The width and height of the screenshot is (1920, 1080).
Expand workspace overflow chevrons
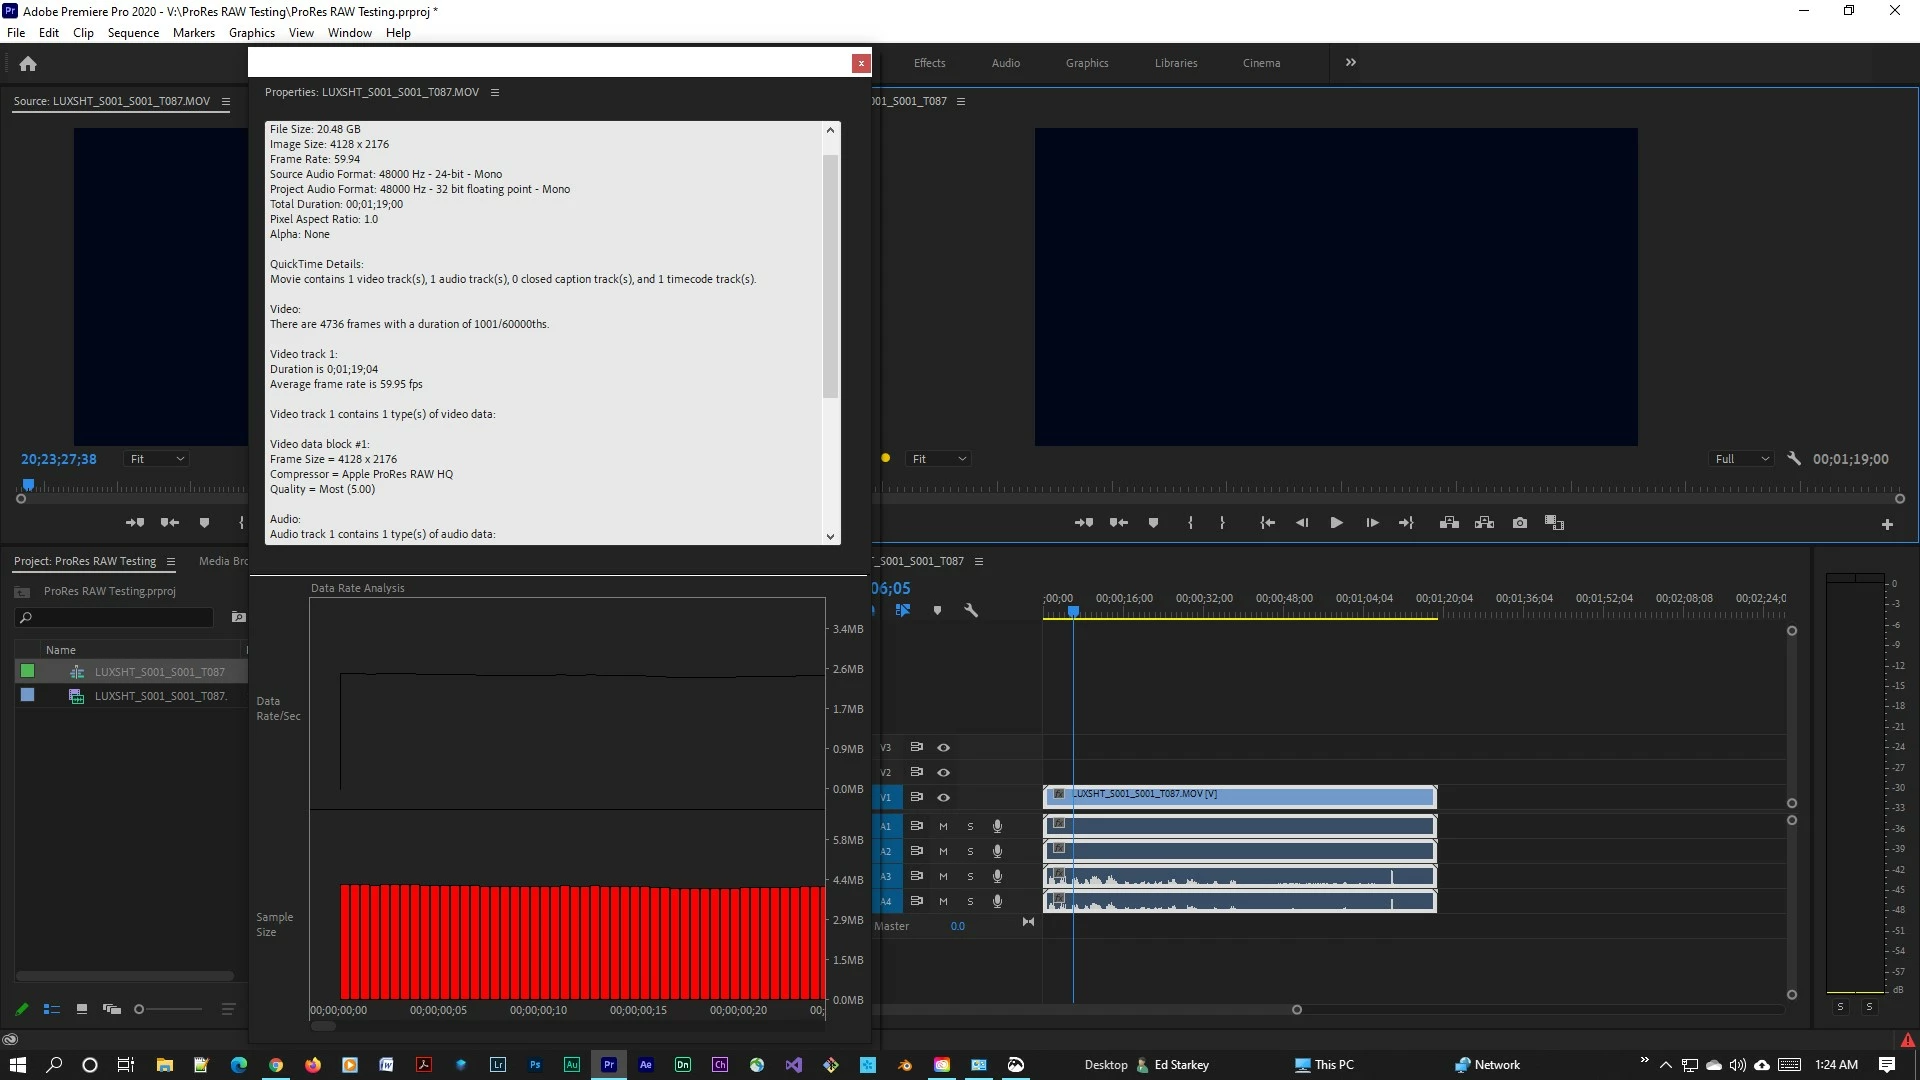pos(1351,62)
